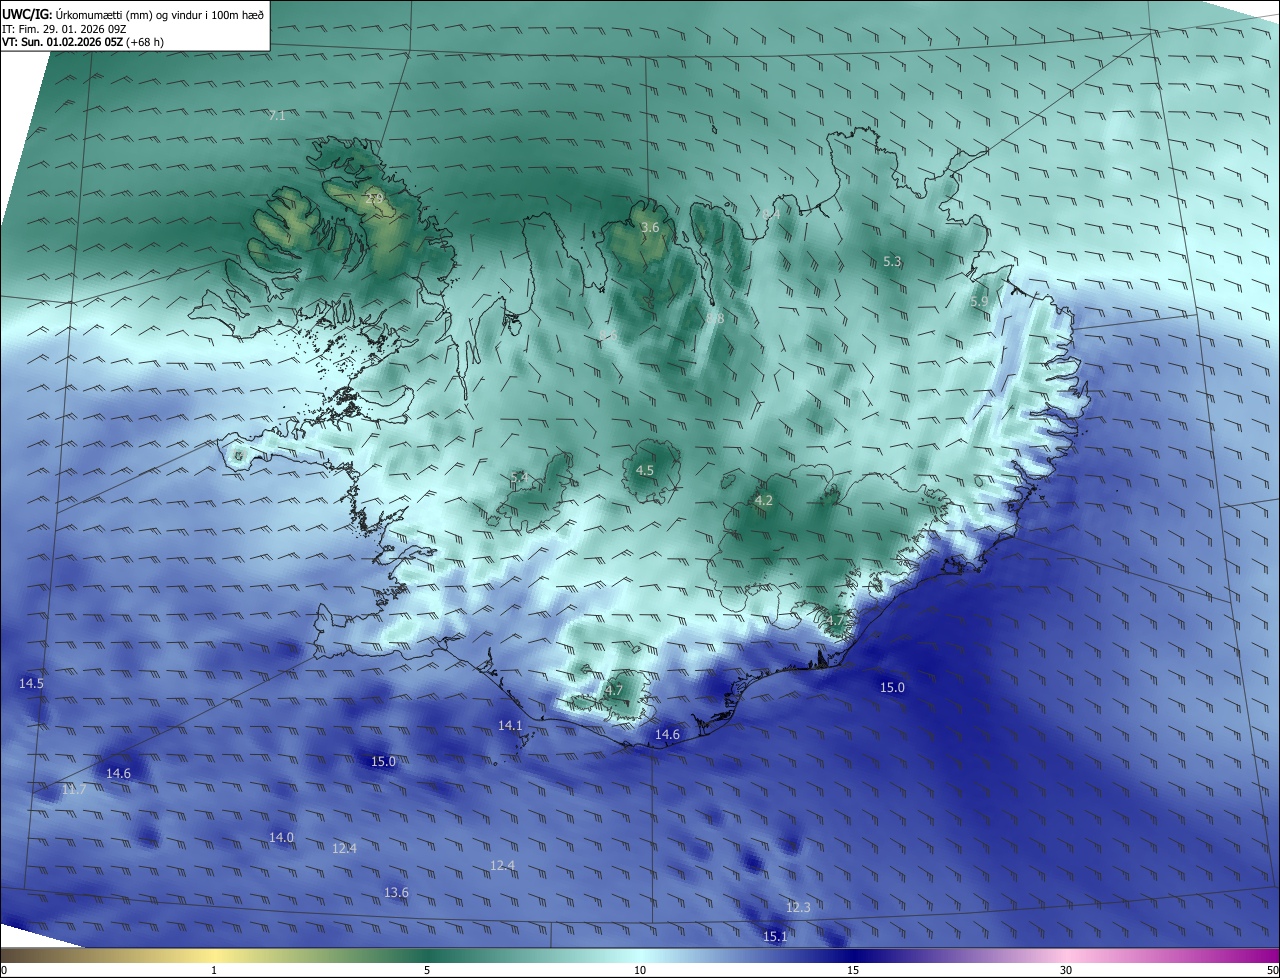1280x978 pixels.
Task: Click the 8.4 value label
Action: tap(772, 215)
